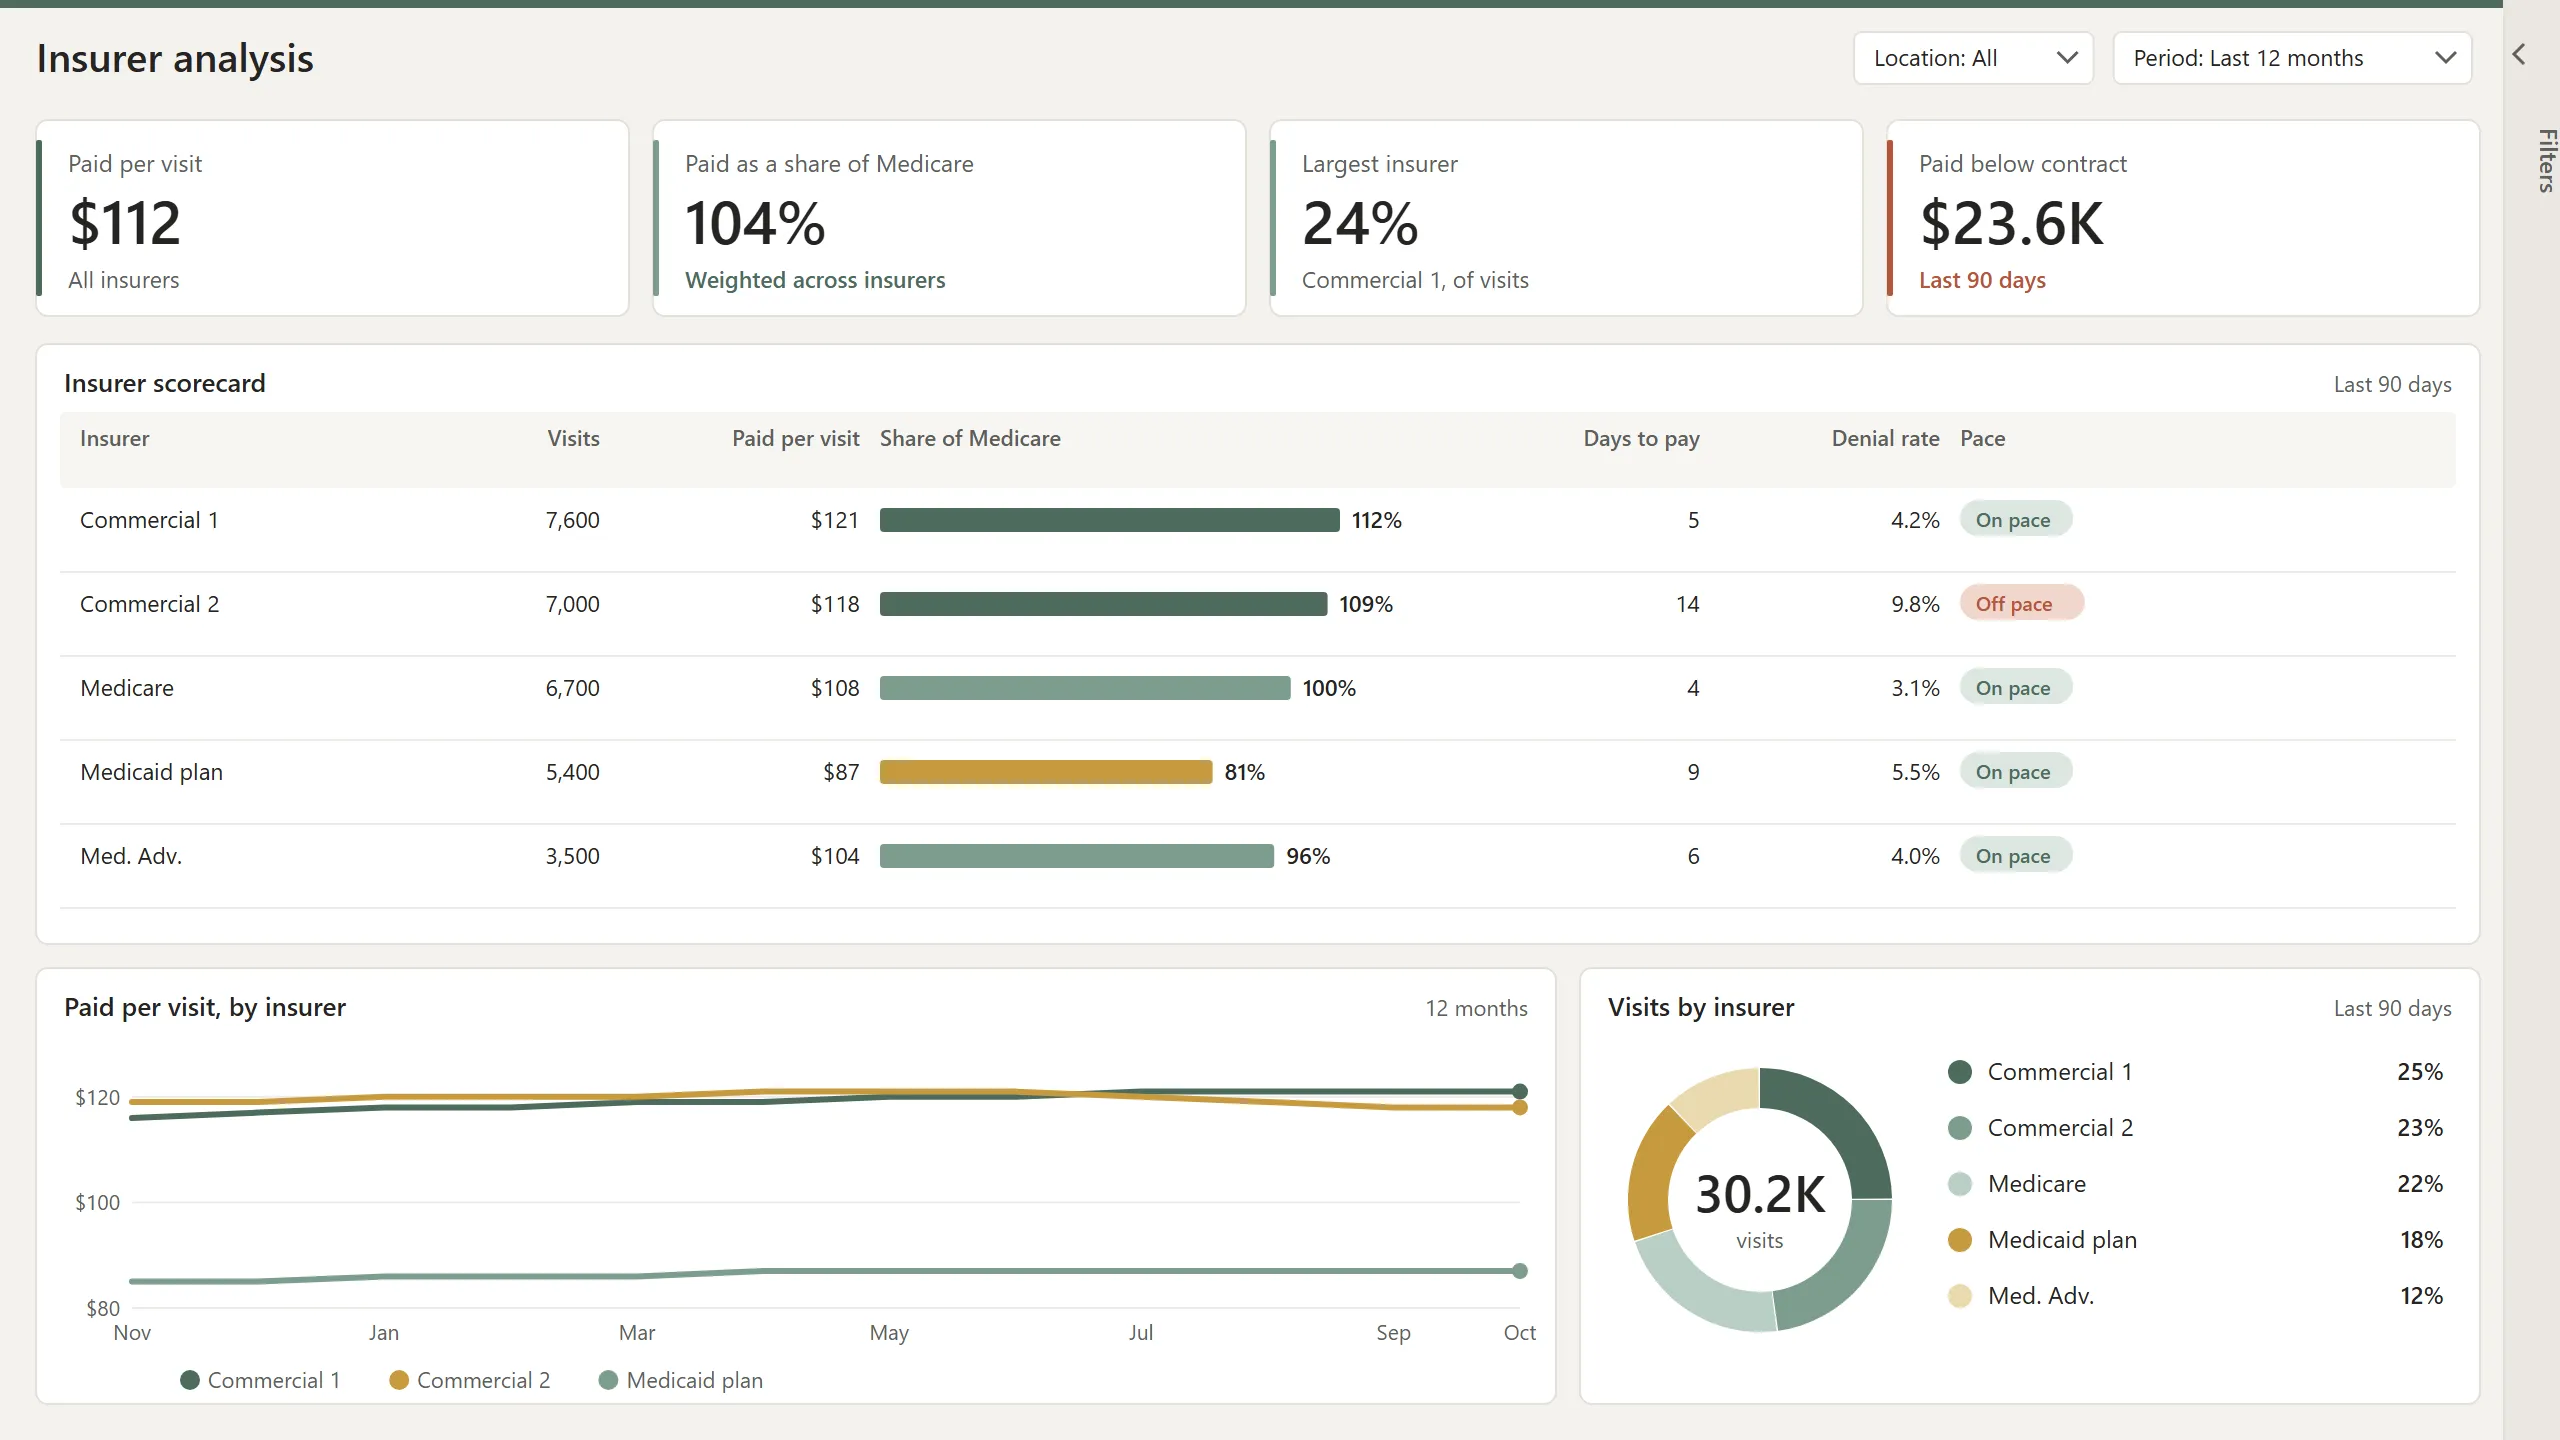
Task: Open the vertical Filters pane label
Action: (2546, 160)
